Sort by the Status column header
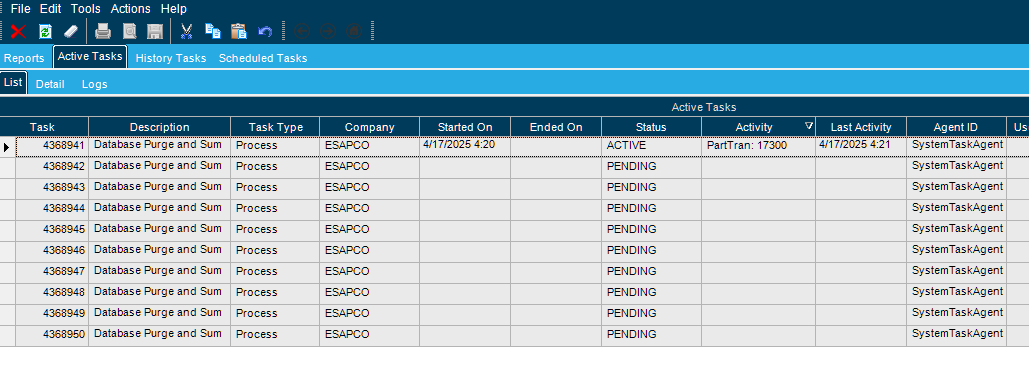1029x370 pixels. [651, 127]
